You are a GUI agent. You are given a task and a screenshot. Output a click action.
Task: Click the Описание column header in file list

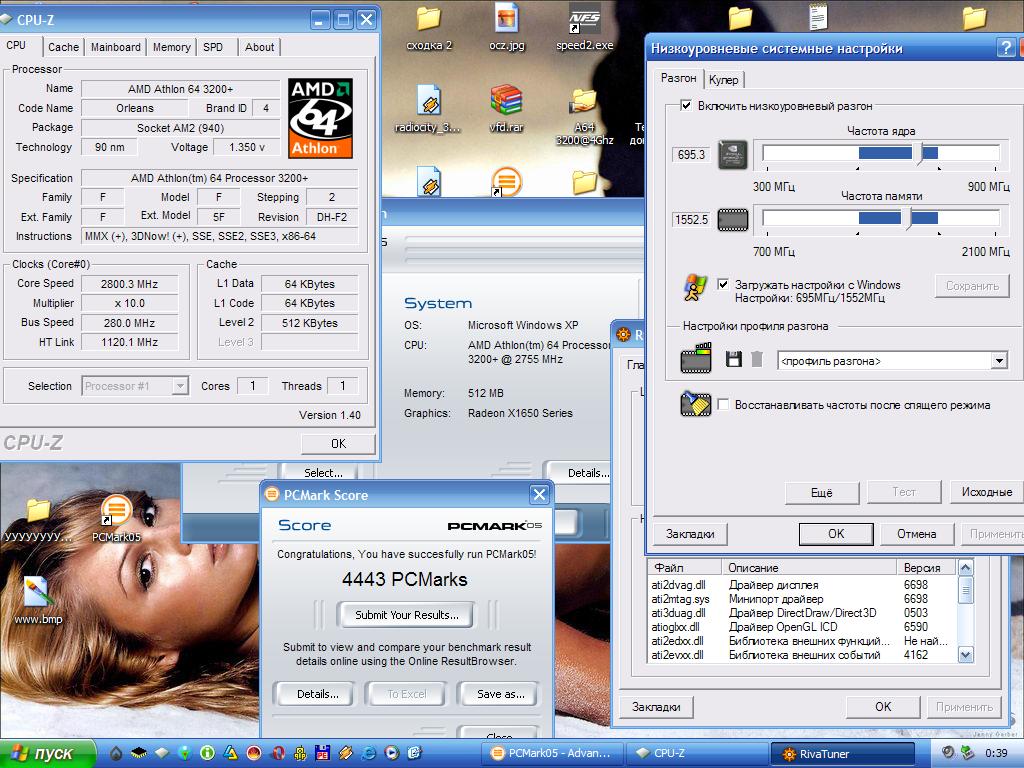[808, 568]
